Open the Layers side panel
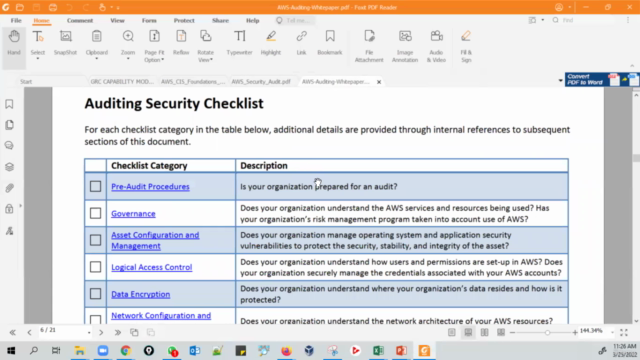The width and height of the screenshot is (640, 360). pos(9,167)
